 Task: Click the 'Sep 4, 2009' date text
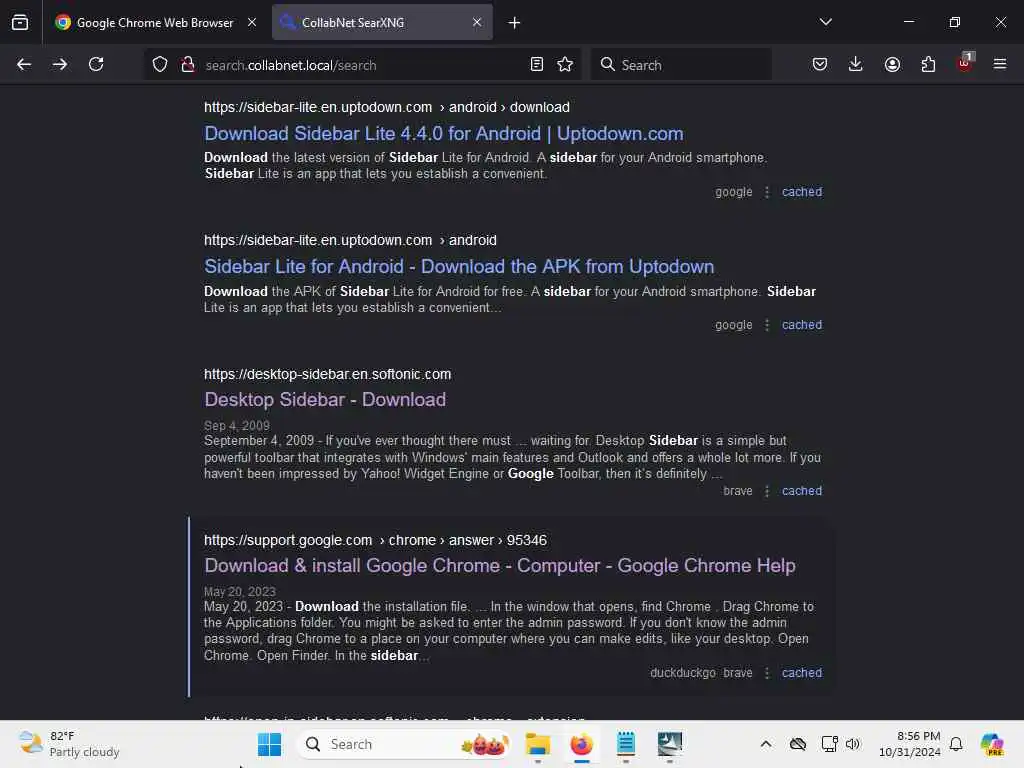pos(236,426)
